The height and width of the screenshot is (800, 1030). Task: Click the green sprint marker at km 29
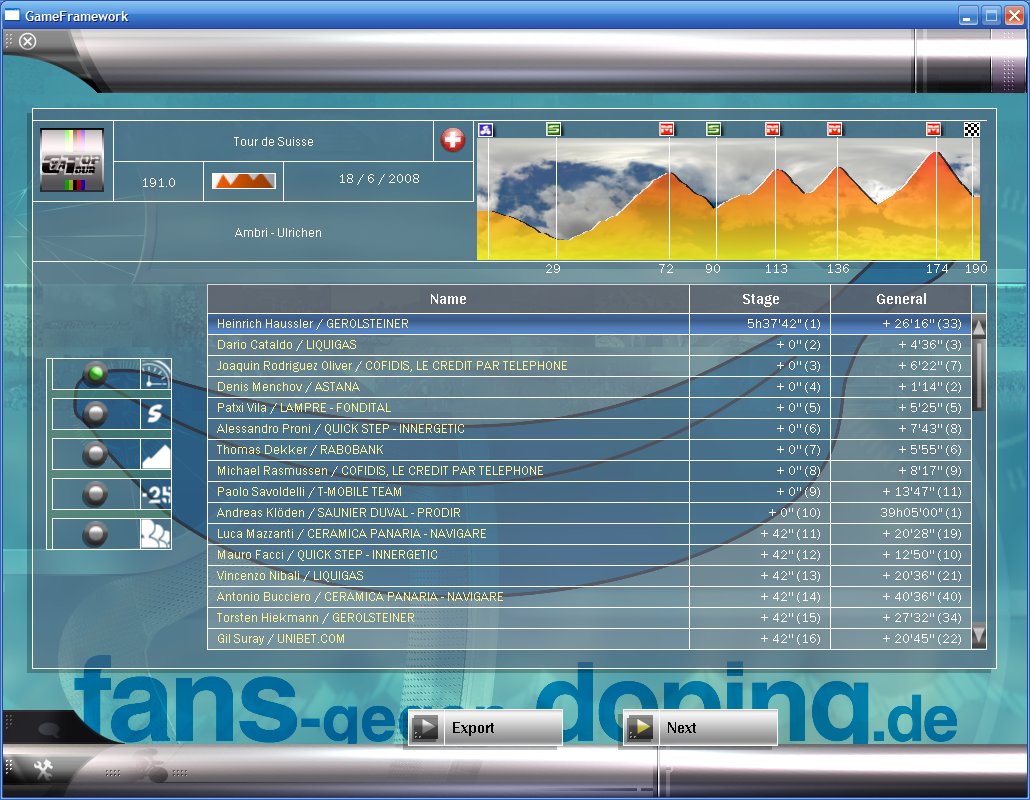(554, 129)
